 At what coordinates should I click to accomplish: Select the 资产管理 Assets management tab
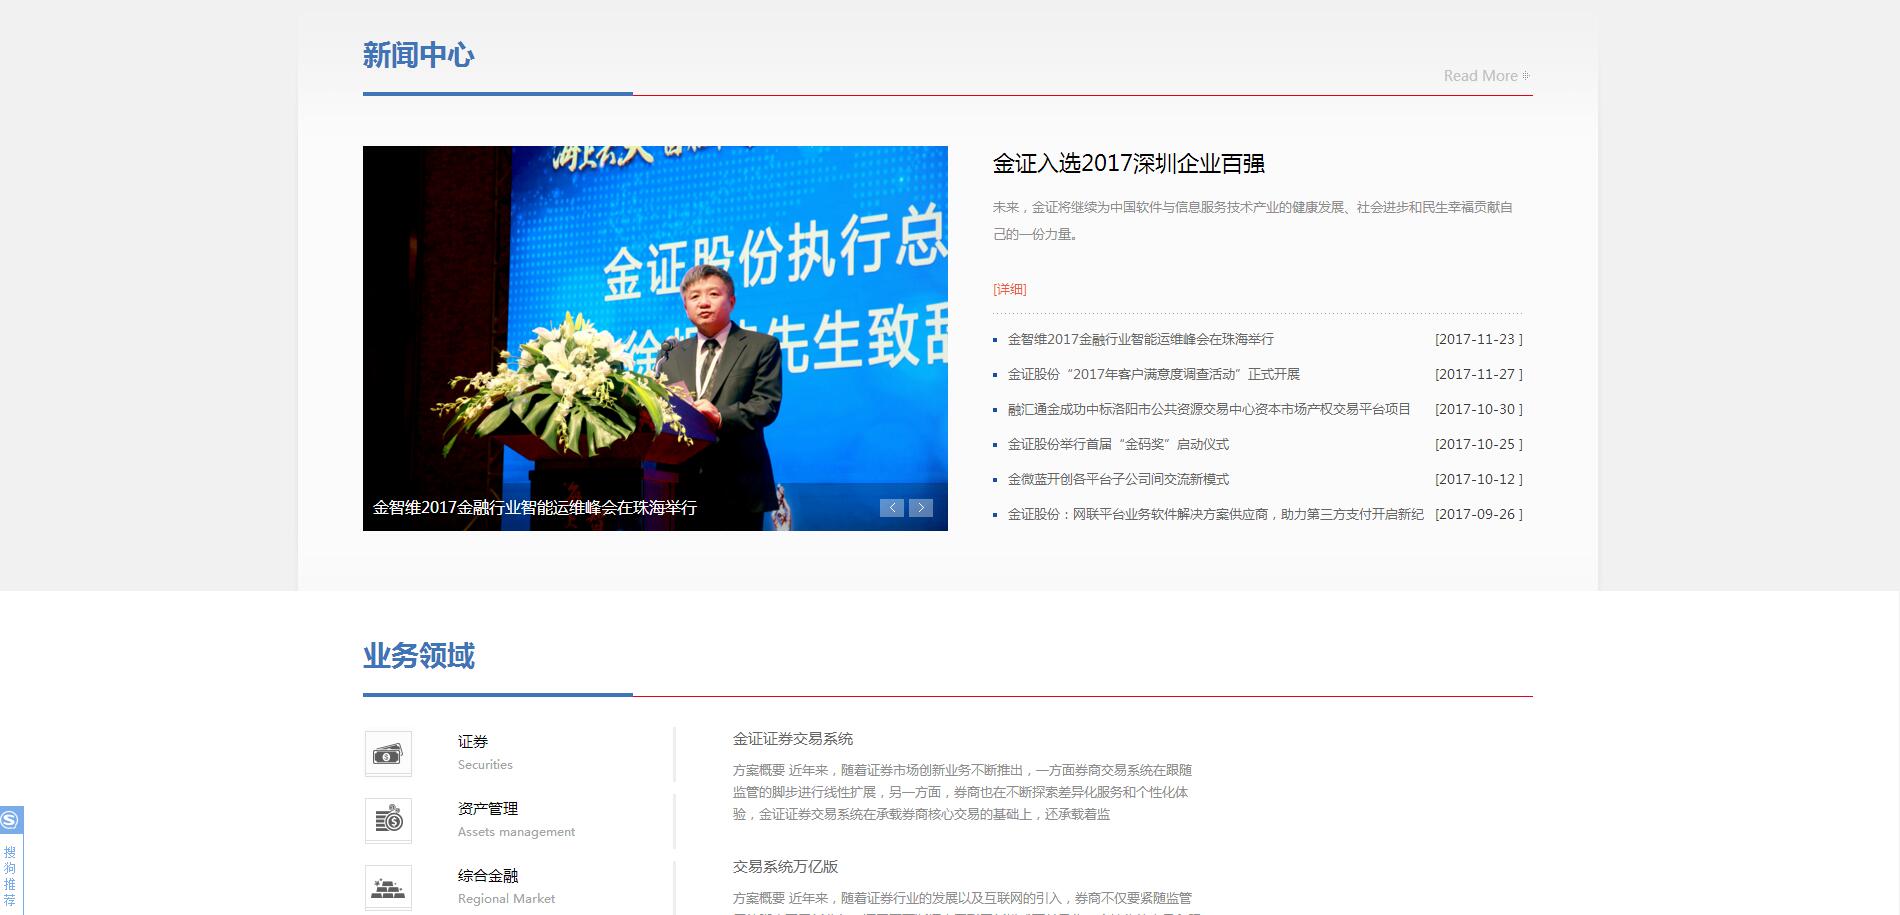point(488,809)
